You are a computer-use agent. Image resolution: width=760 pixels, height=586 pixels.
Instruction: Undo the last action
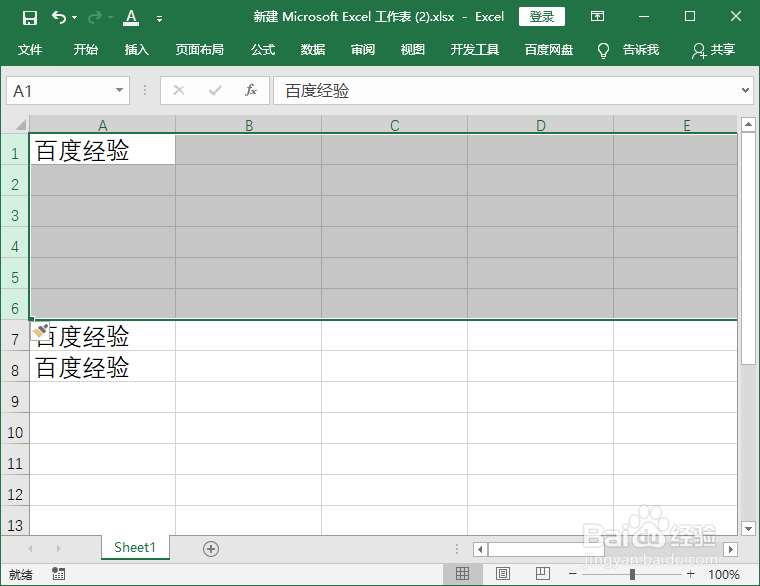point(59,17)
